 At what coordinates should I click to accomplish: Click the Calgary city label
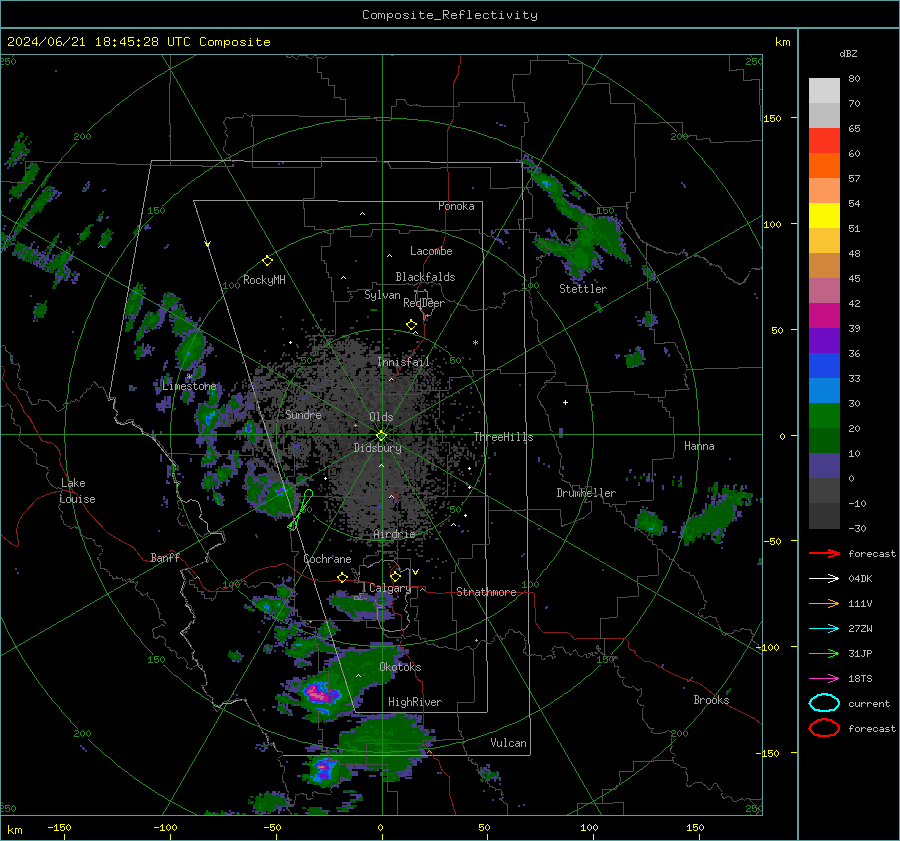coord(390,588)
